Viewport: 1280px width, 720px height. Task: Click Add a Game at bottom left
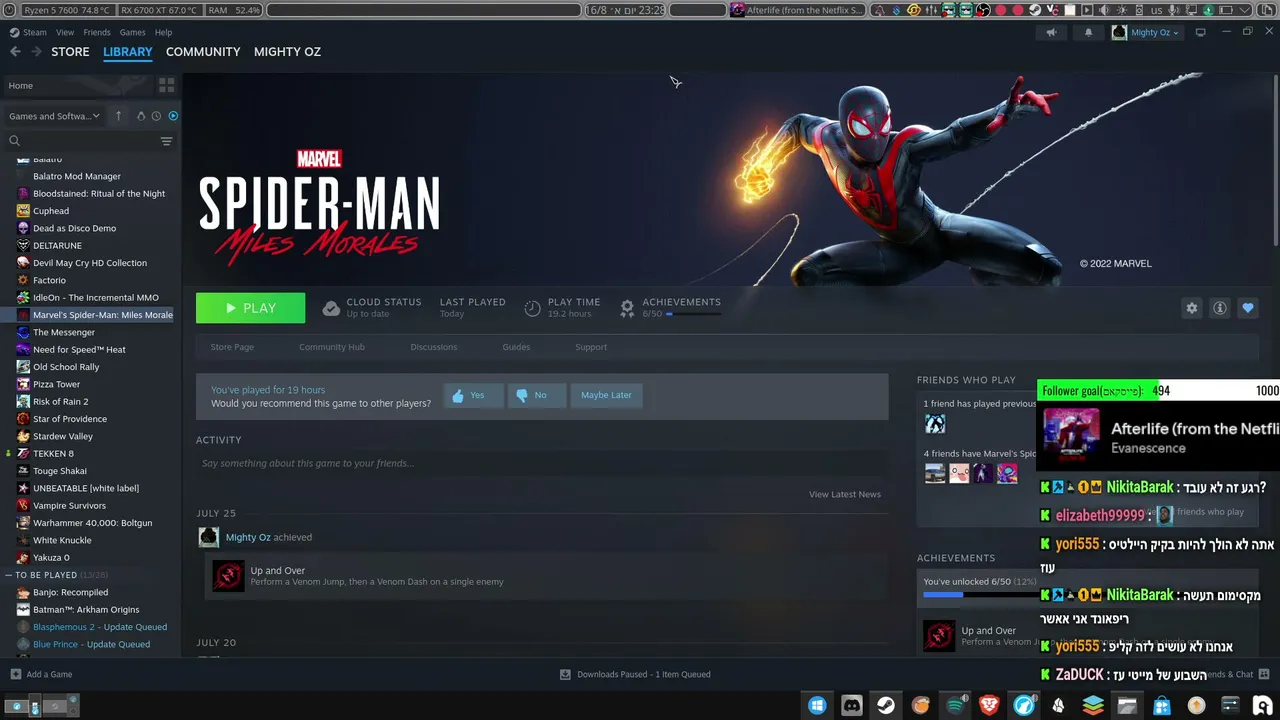tap(41, 674)
